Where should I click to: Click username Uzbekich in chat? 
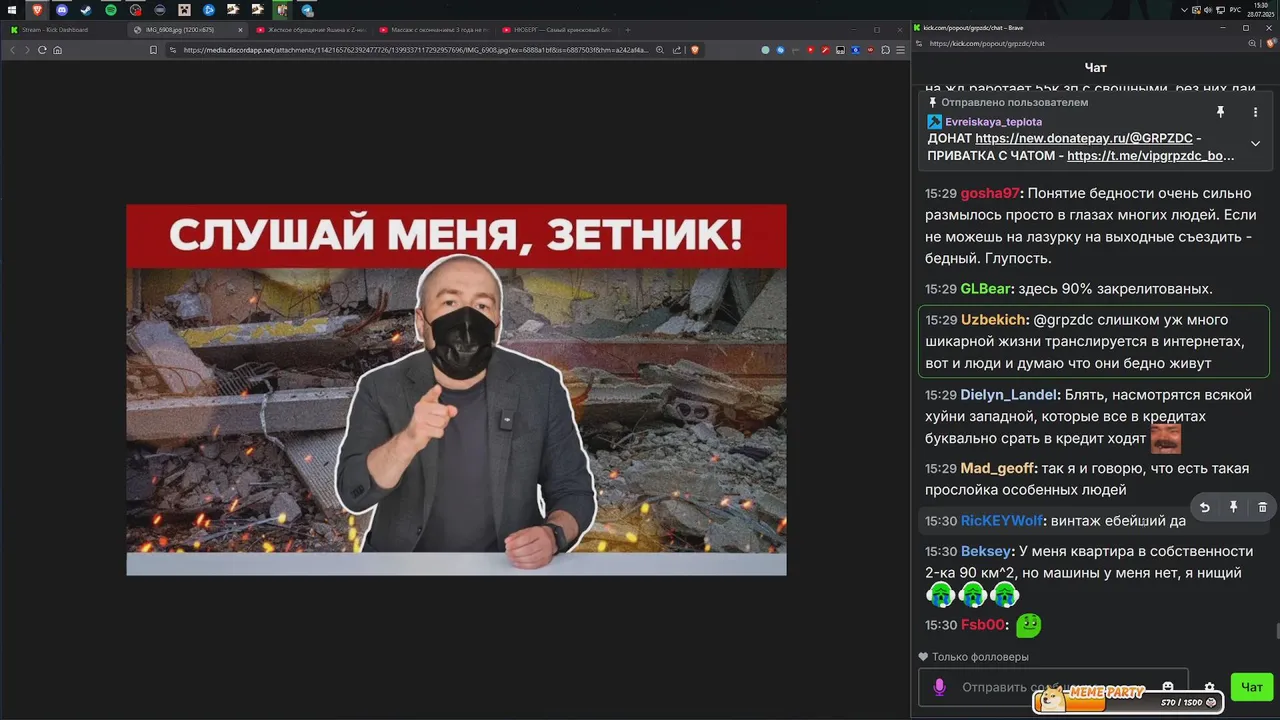click(x=993, y=320)
